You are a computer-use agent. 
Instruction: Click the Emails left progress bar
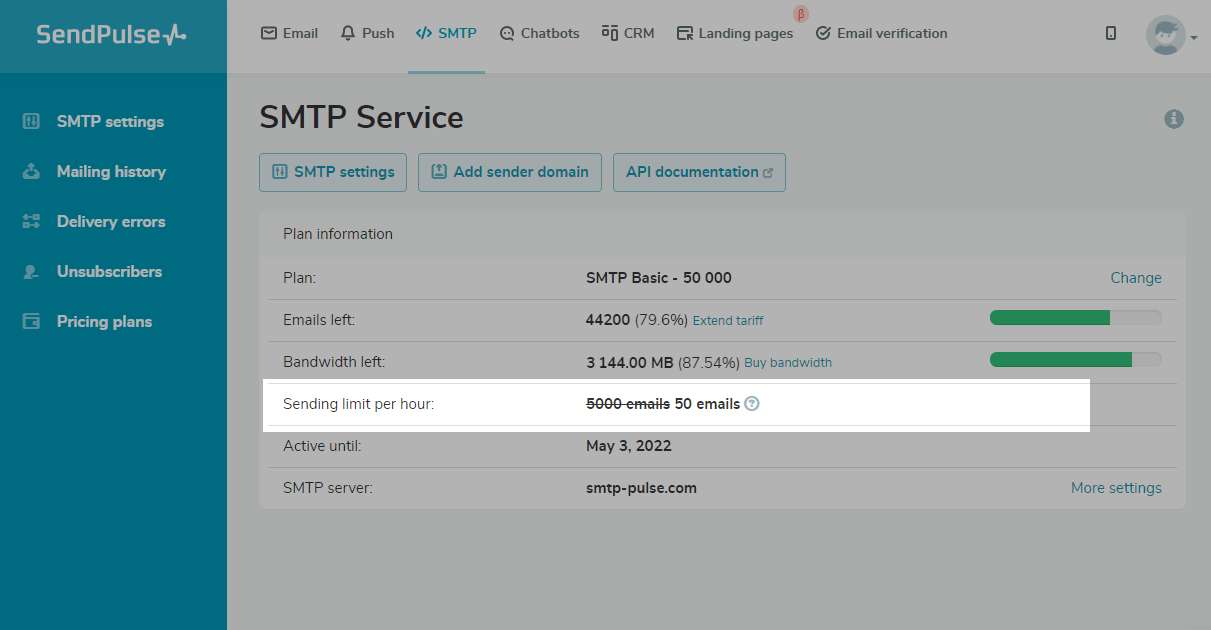1075,318
